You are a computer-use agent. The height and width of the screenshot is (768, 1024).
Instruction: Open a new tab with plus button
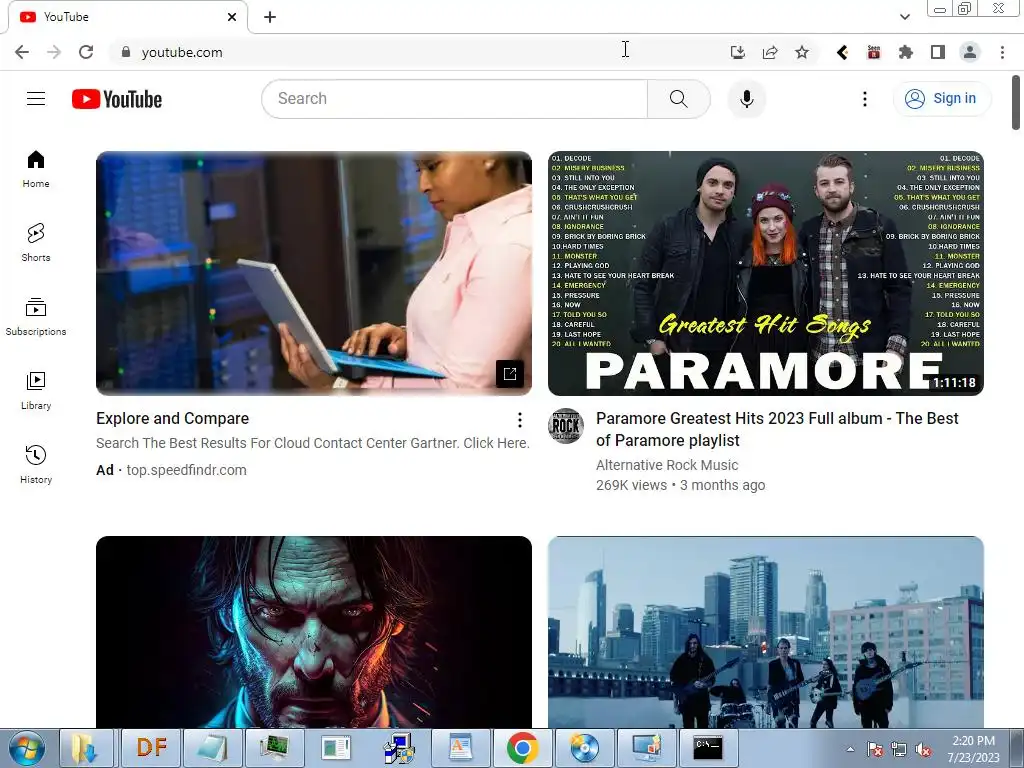coord(270,17)
